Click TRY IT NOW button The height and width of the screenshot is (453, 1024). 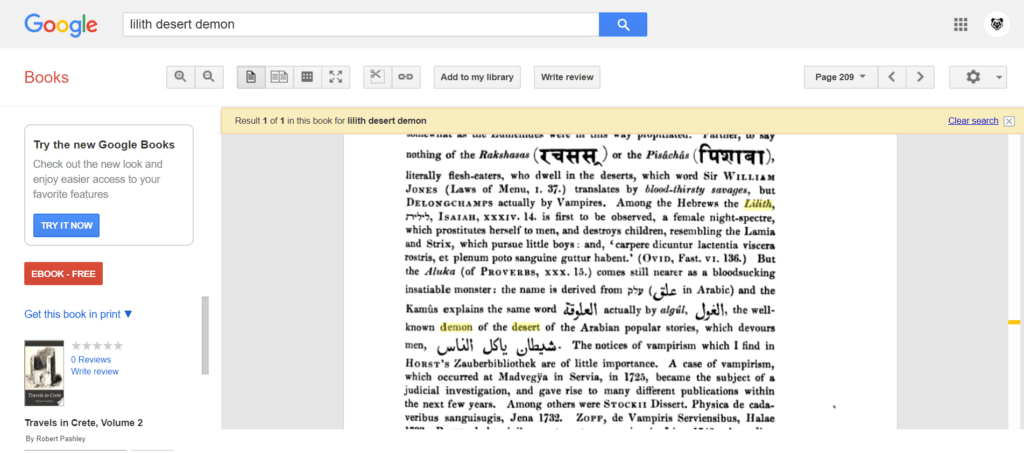[67, 225]
